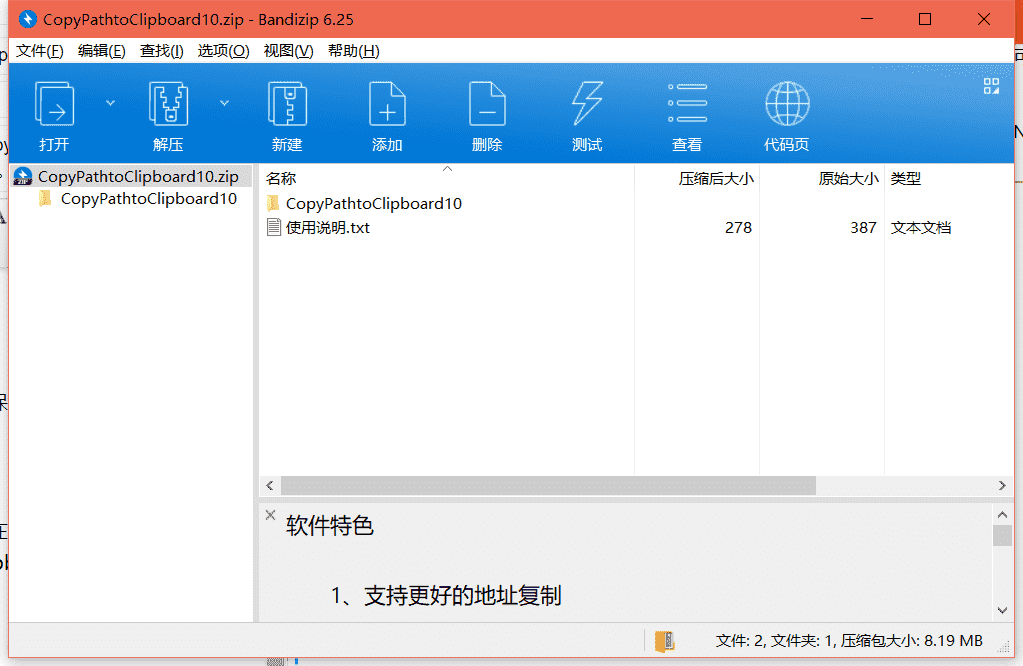The height and width of the screenshot is (666, 1023).
Task: Open the 视图(V) menu
Action: coord(288,51)
